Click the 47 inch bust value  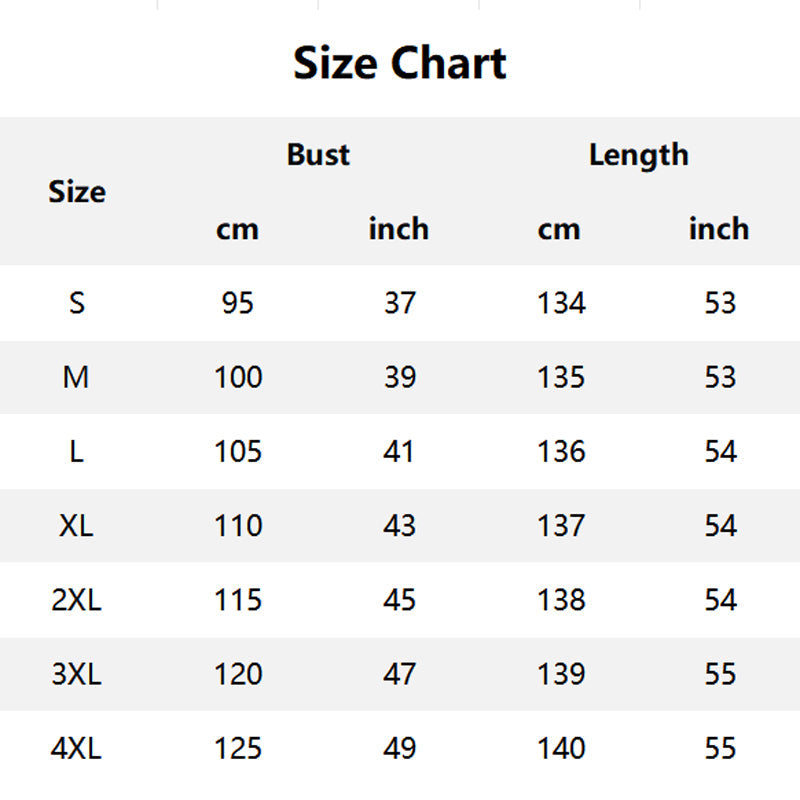(x=399, y=674)
